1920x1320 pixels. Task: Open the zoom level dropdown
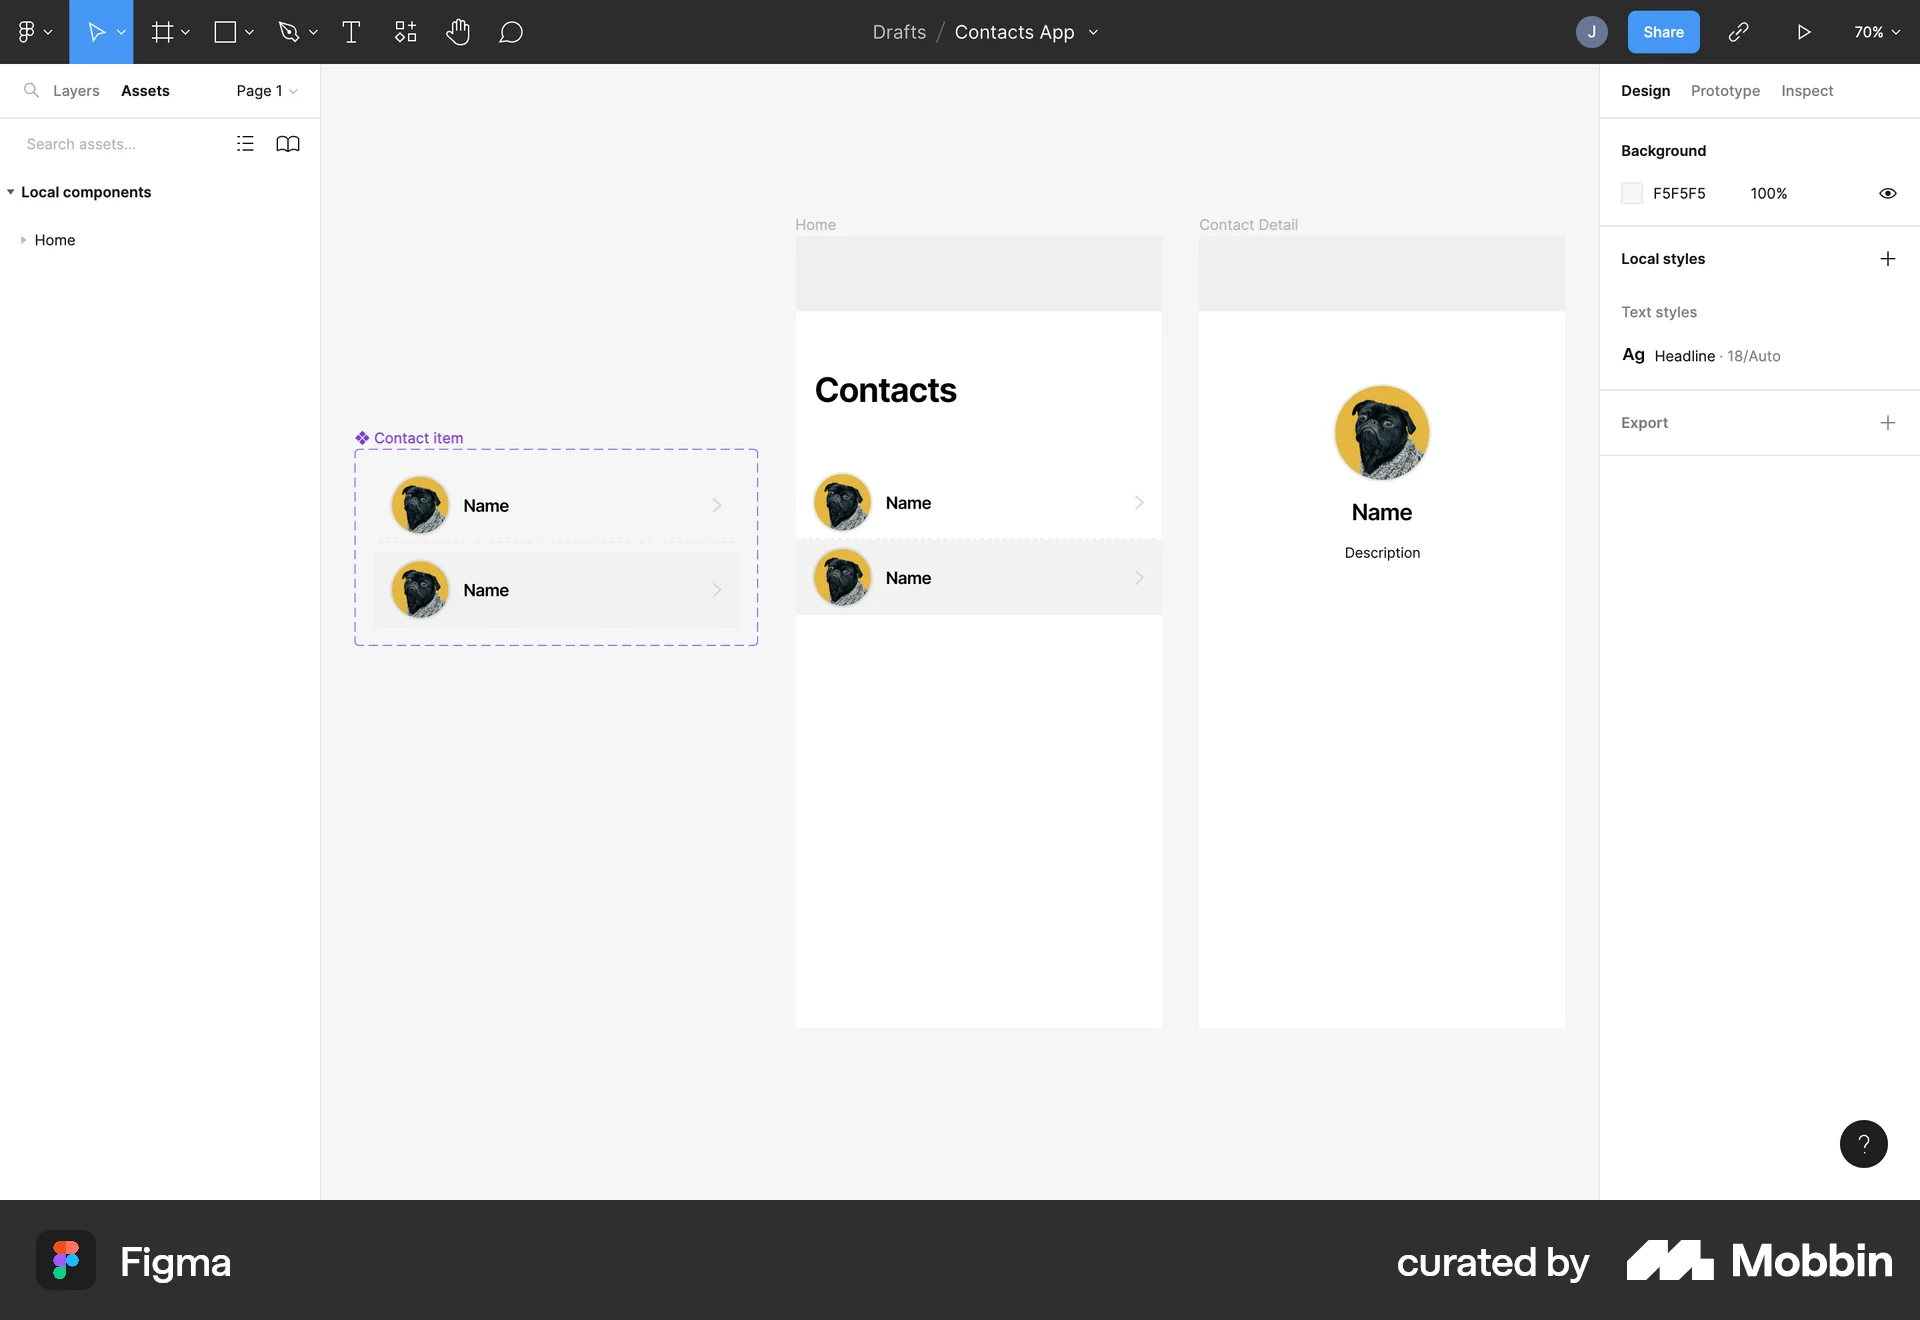click(1877, 31)
